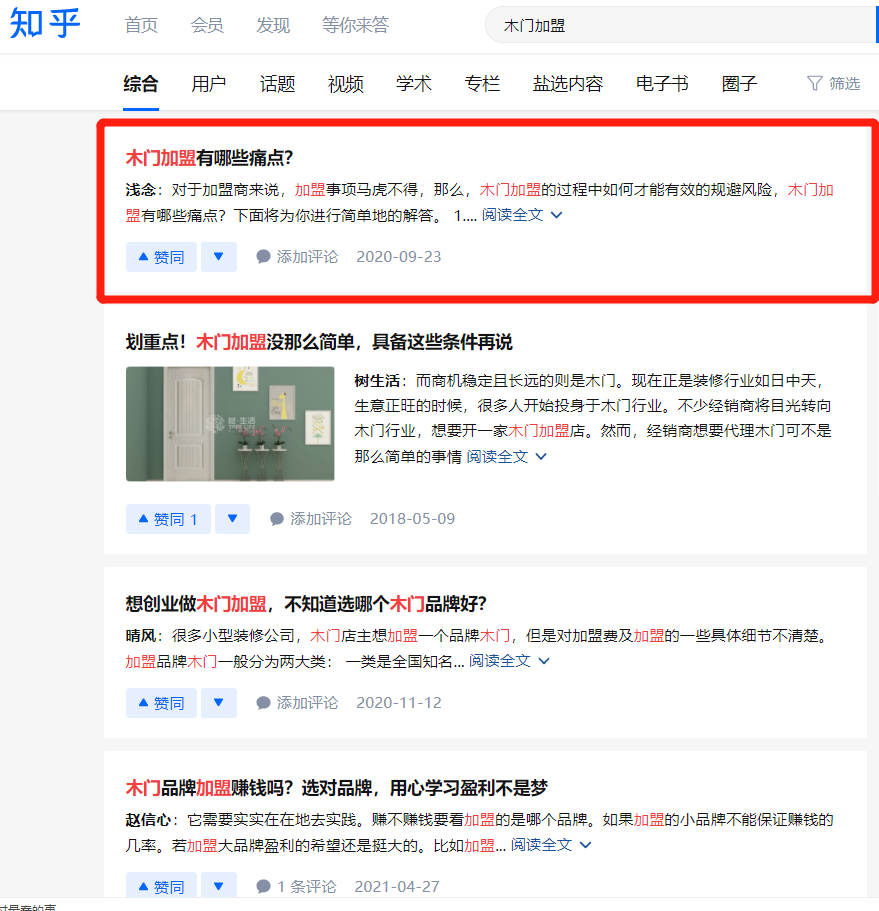The width and height of the screenshot is (879, 911).
Task: Open 发现 in top navigation
Action: pyautogui.click(x=273, y=25)
